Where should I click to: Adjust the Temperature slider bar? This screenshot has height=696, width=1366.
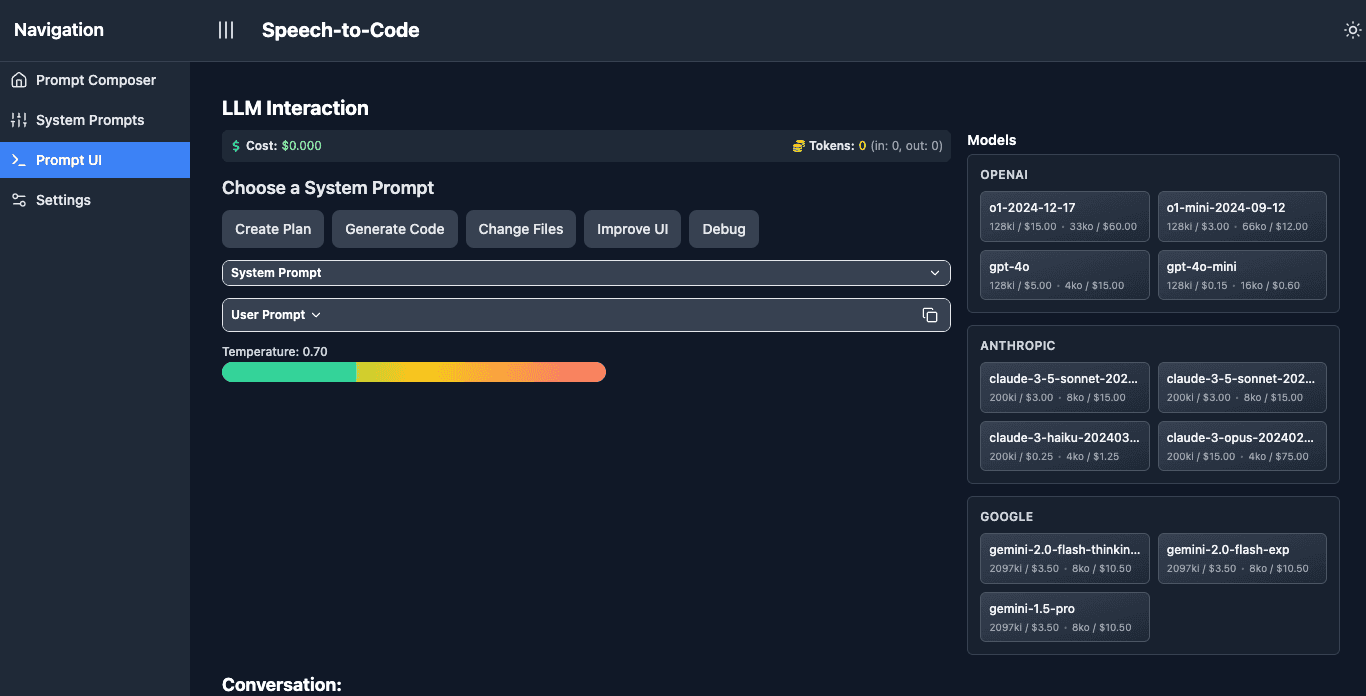[x=414, y=372]
